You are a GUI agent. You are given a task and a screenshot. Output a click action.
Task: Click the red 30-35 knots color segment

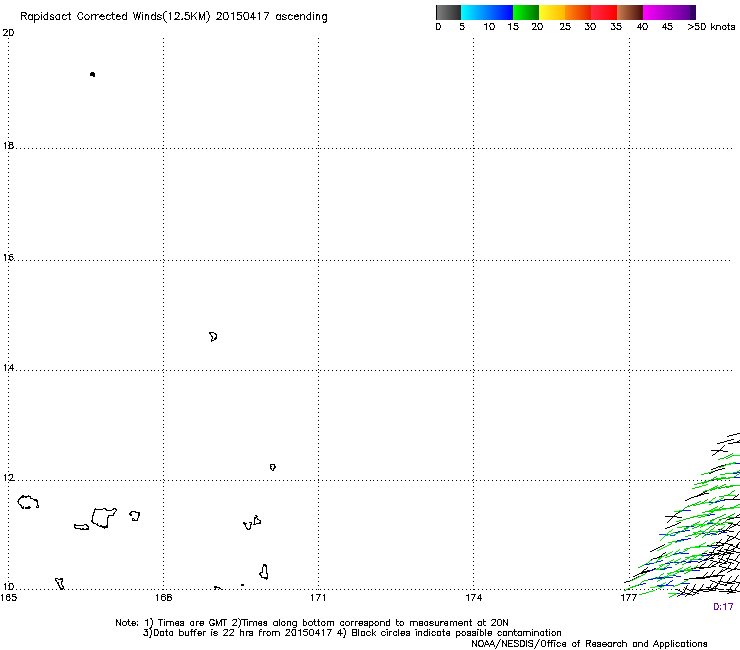(x=604, y=12)
